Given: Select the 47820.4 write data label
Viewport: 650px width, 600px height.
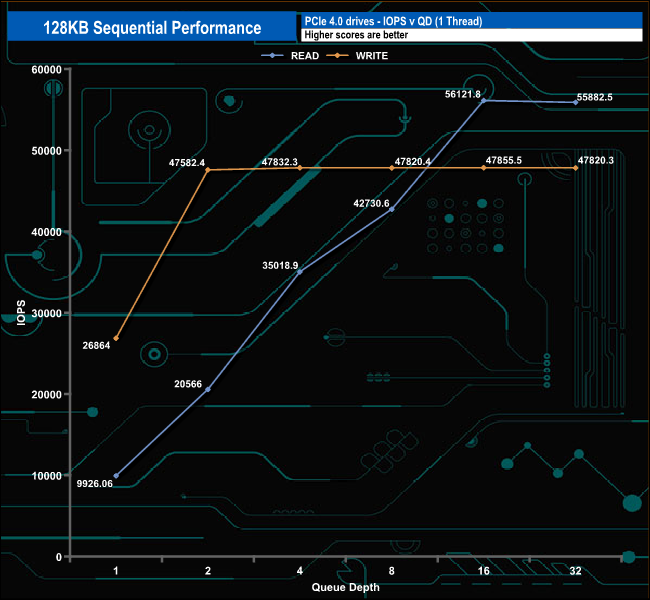Looking at the screenshot, I should [x=412, y=161].
